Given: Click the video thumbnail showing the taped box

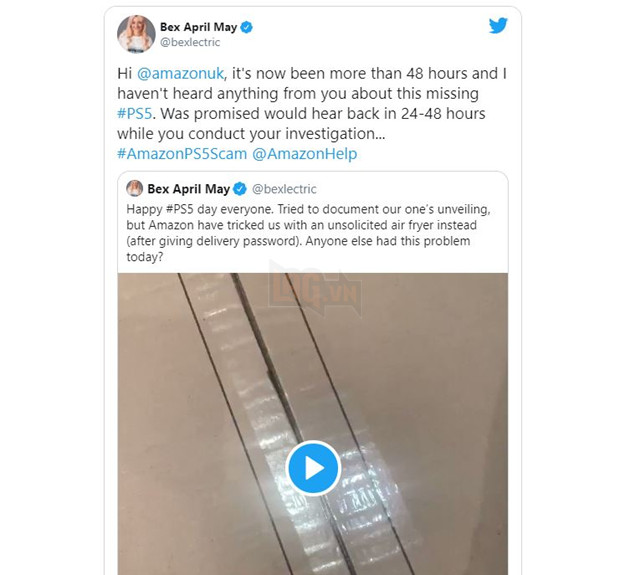Looking at the screenshot, I should (313, 424).
